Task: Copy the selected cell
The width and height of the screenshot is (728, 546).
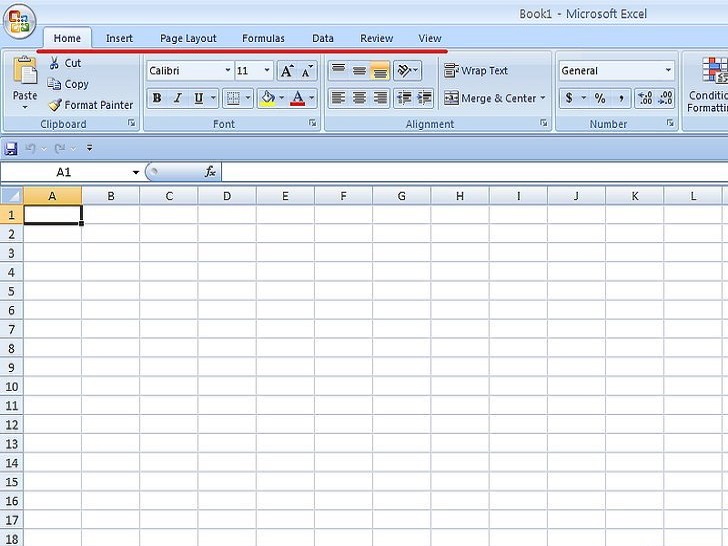Action: coord(68,84)
